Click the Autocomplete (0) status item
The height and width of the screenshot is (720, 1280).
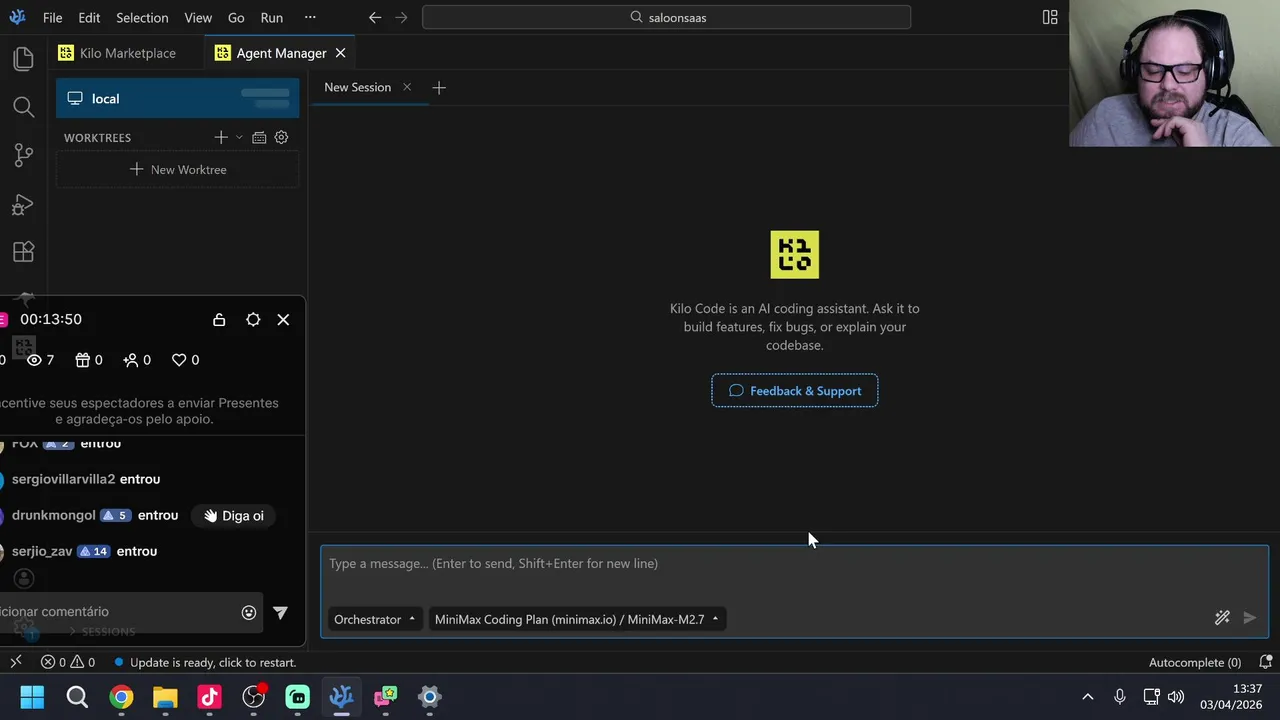pos(1195,662)
